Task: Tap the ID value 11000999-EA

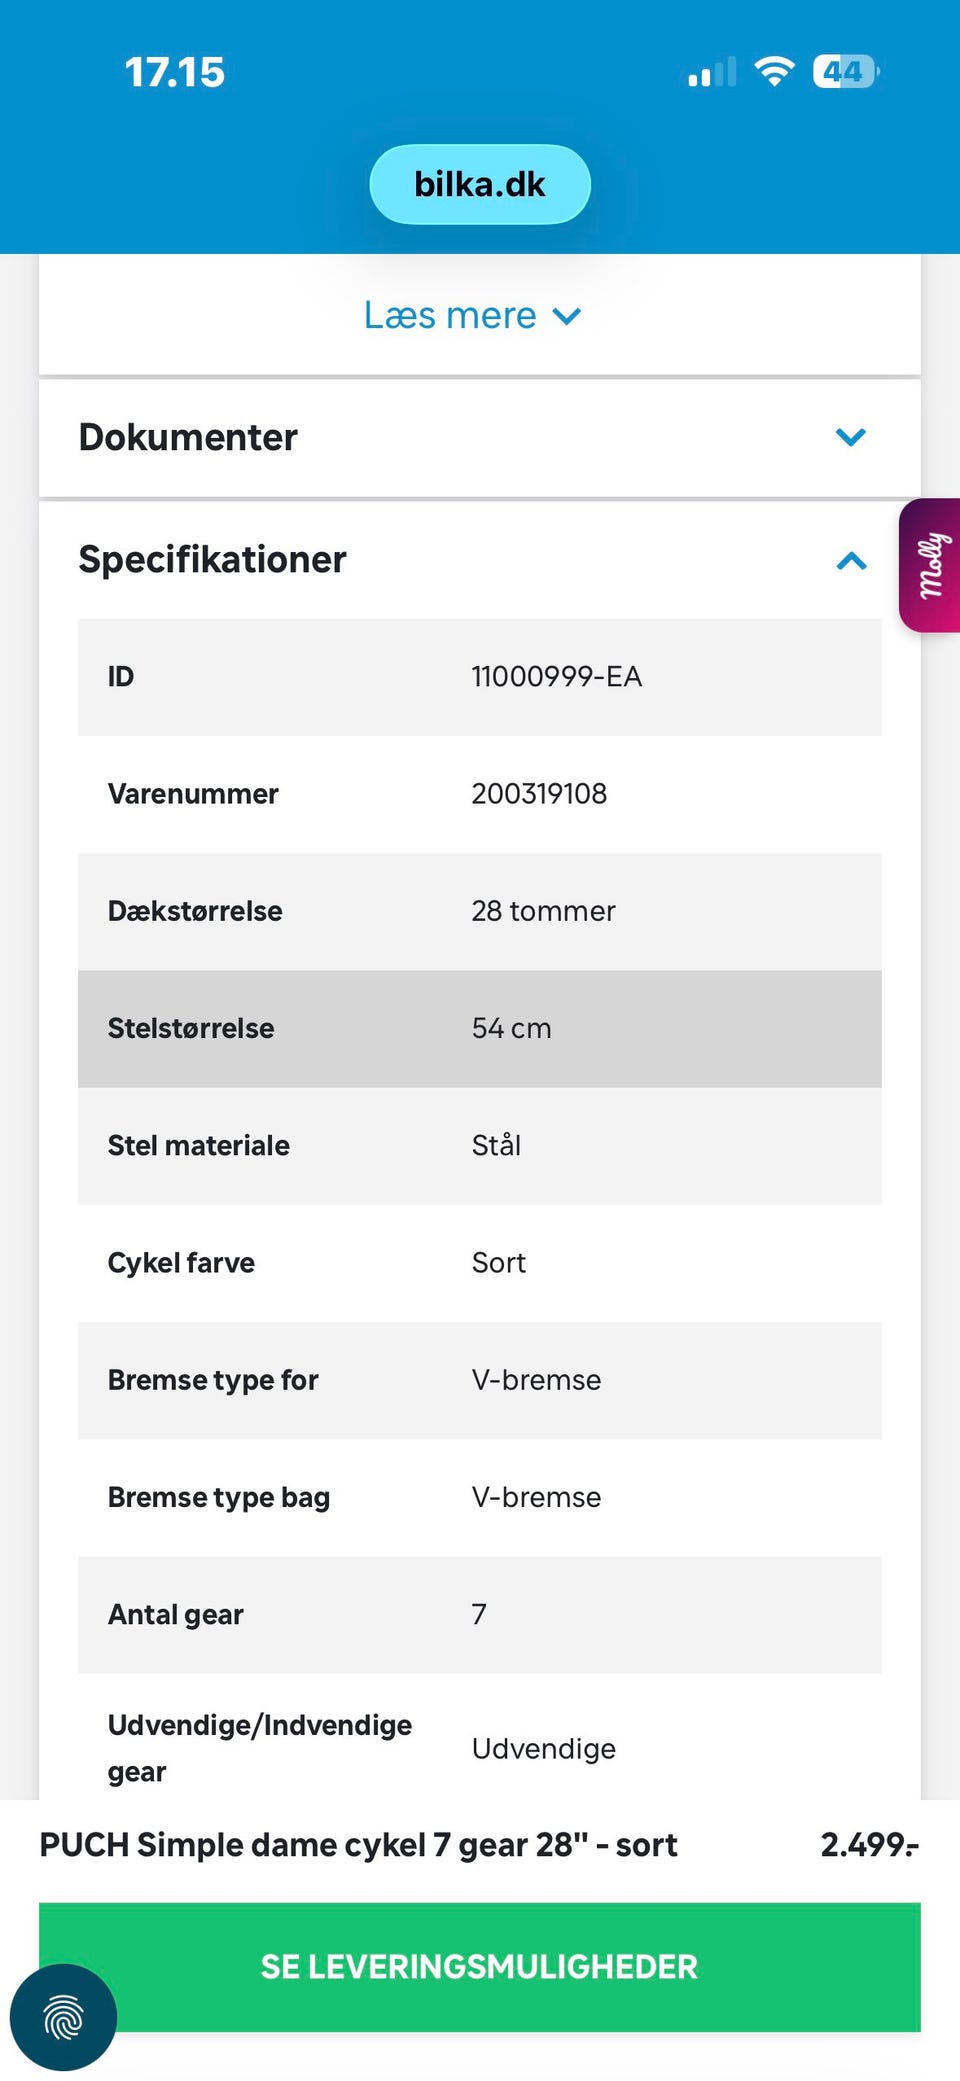Action: point(556,677)
